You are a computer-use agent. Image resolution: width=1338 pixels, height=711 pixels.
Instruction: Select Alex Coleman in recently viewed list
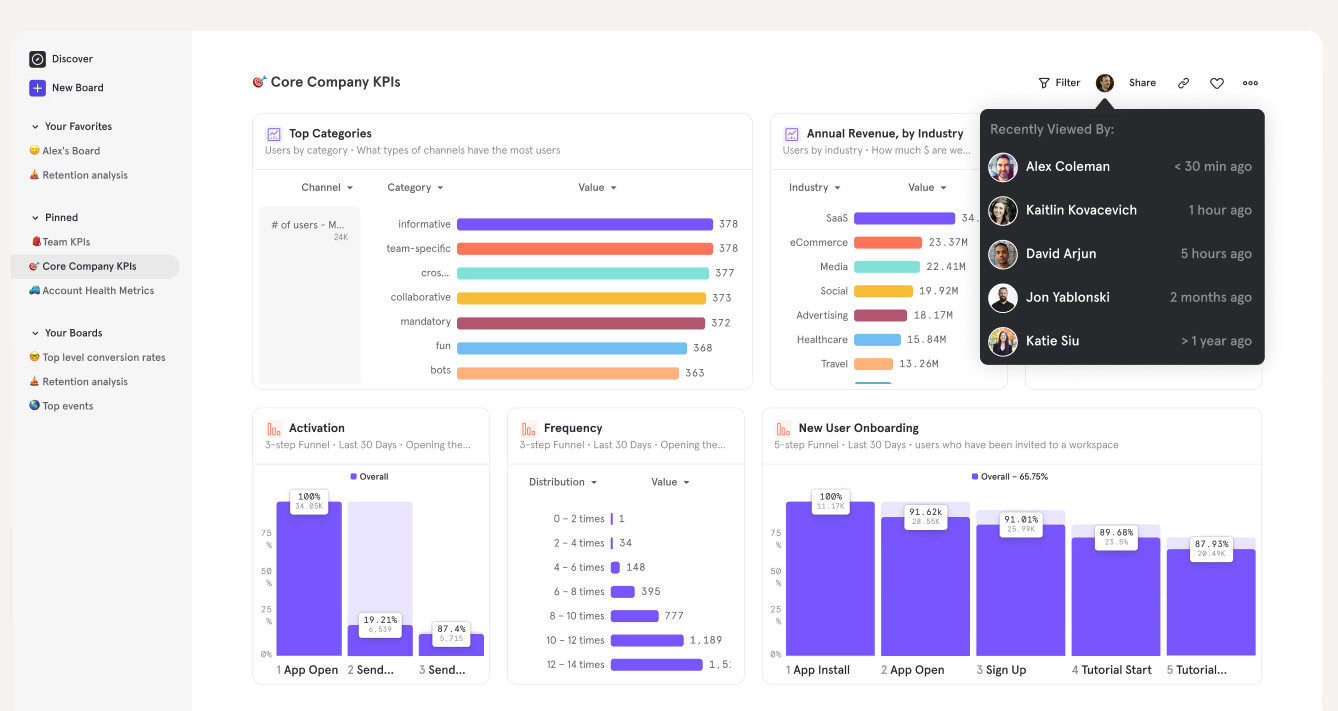(x=1067, y=167)
